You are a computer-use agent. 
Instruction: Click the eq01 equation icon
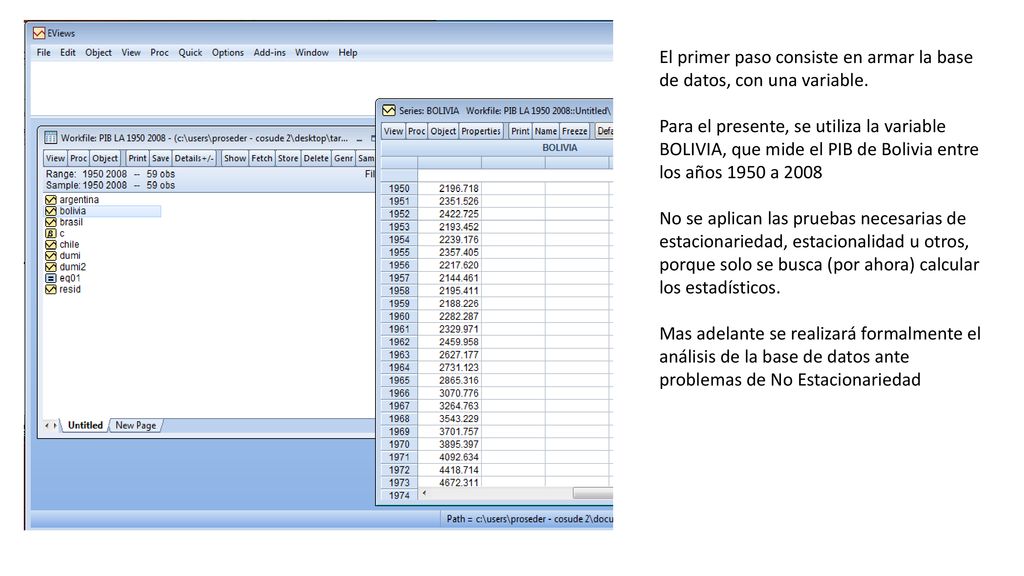[50, 278]
